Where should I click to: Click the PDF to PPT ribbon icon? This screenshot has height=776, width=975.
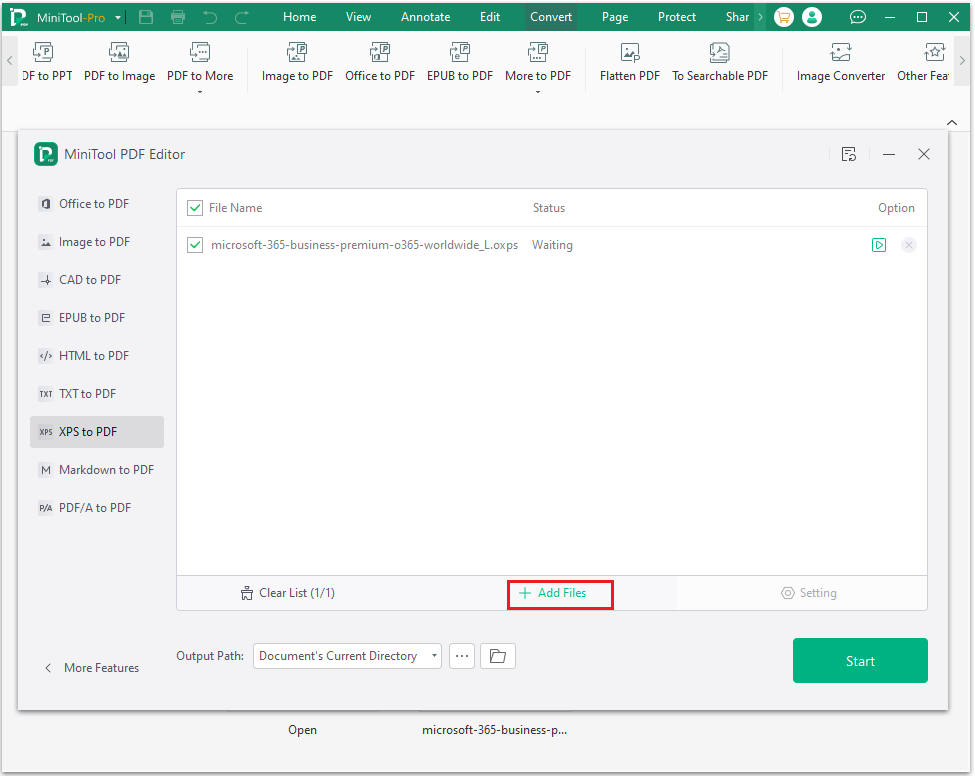pos(43,53)
